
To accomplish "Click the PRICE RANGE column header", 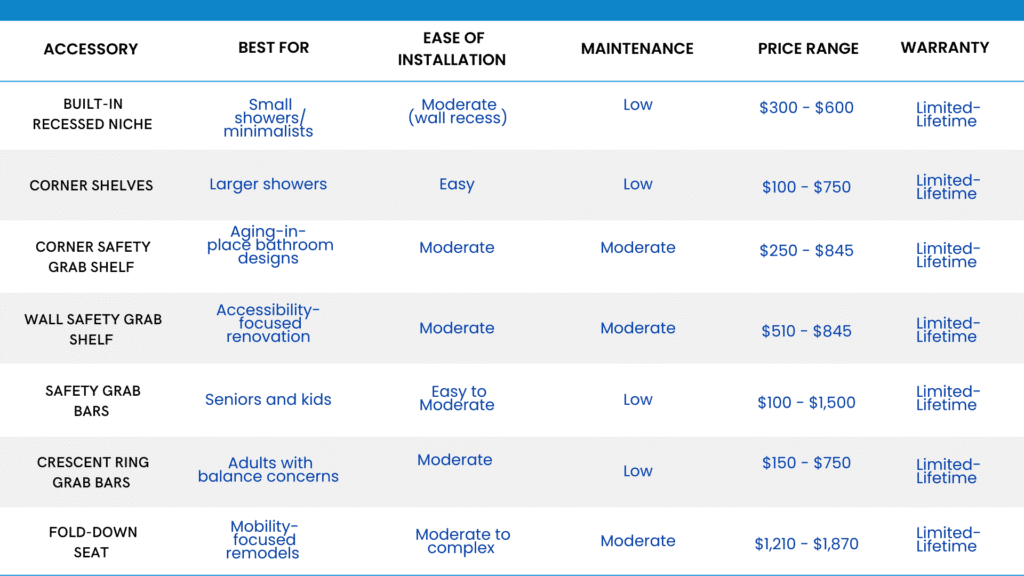I will 808,48.
